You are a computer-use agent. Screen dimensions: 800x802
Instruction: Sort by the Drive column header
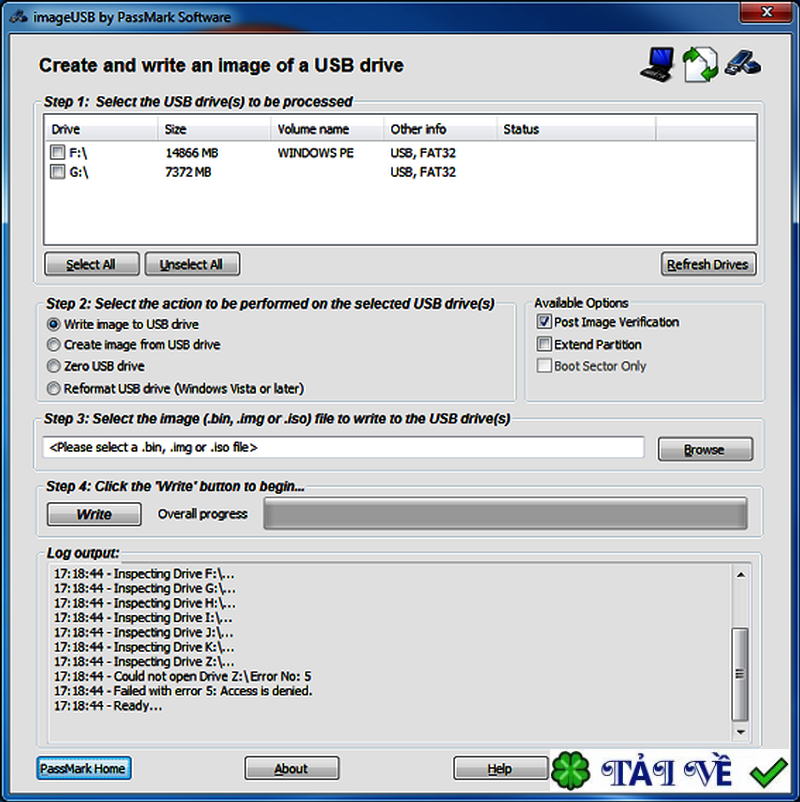[x=101, y=129]
